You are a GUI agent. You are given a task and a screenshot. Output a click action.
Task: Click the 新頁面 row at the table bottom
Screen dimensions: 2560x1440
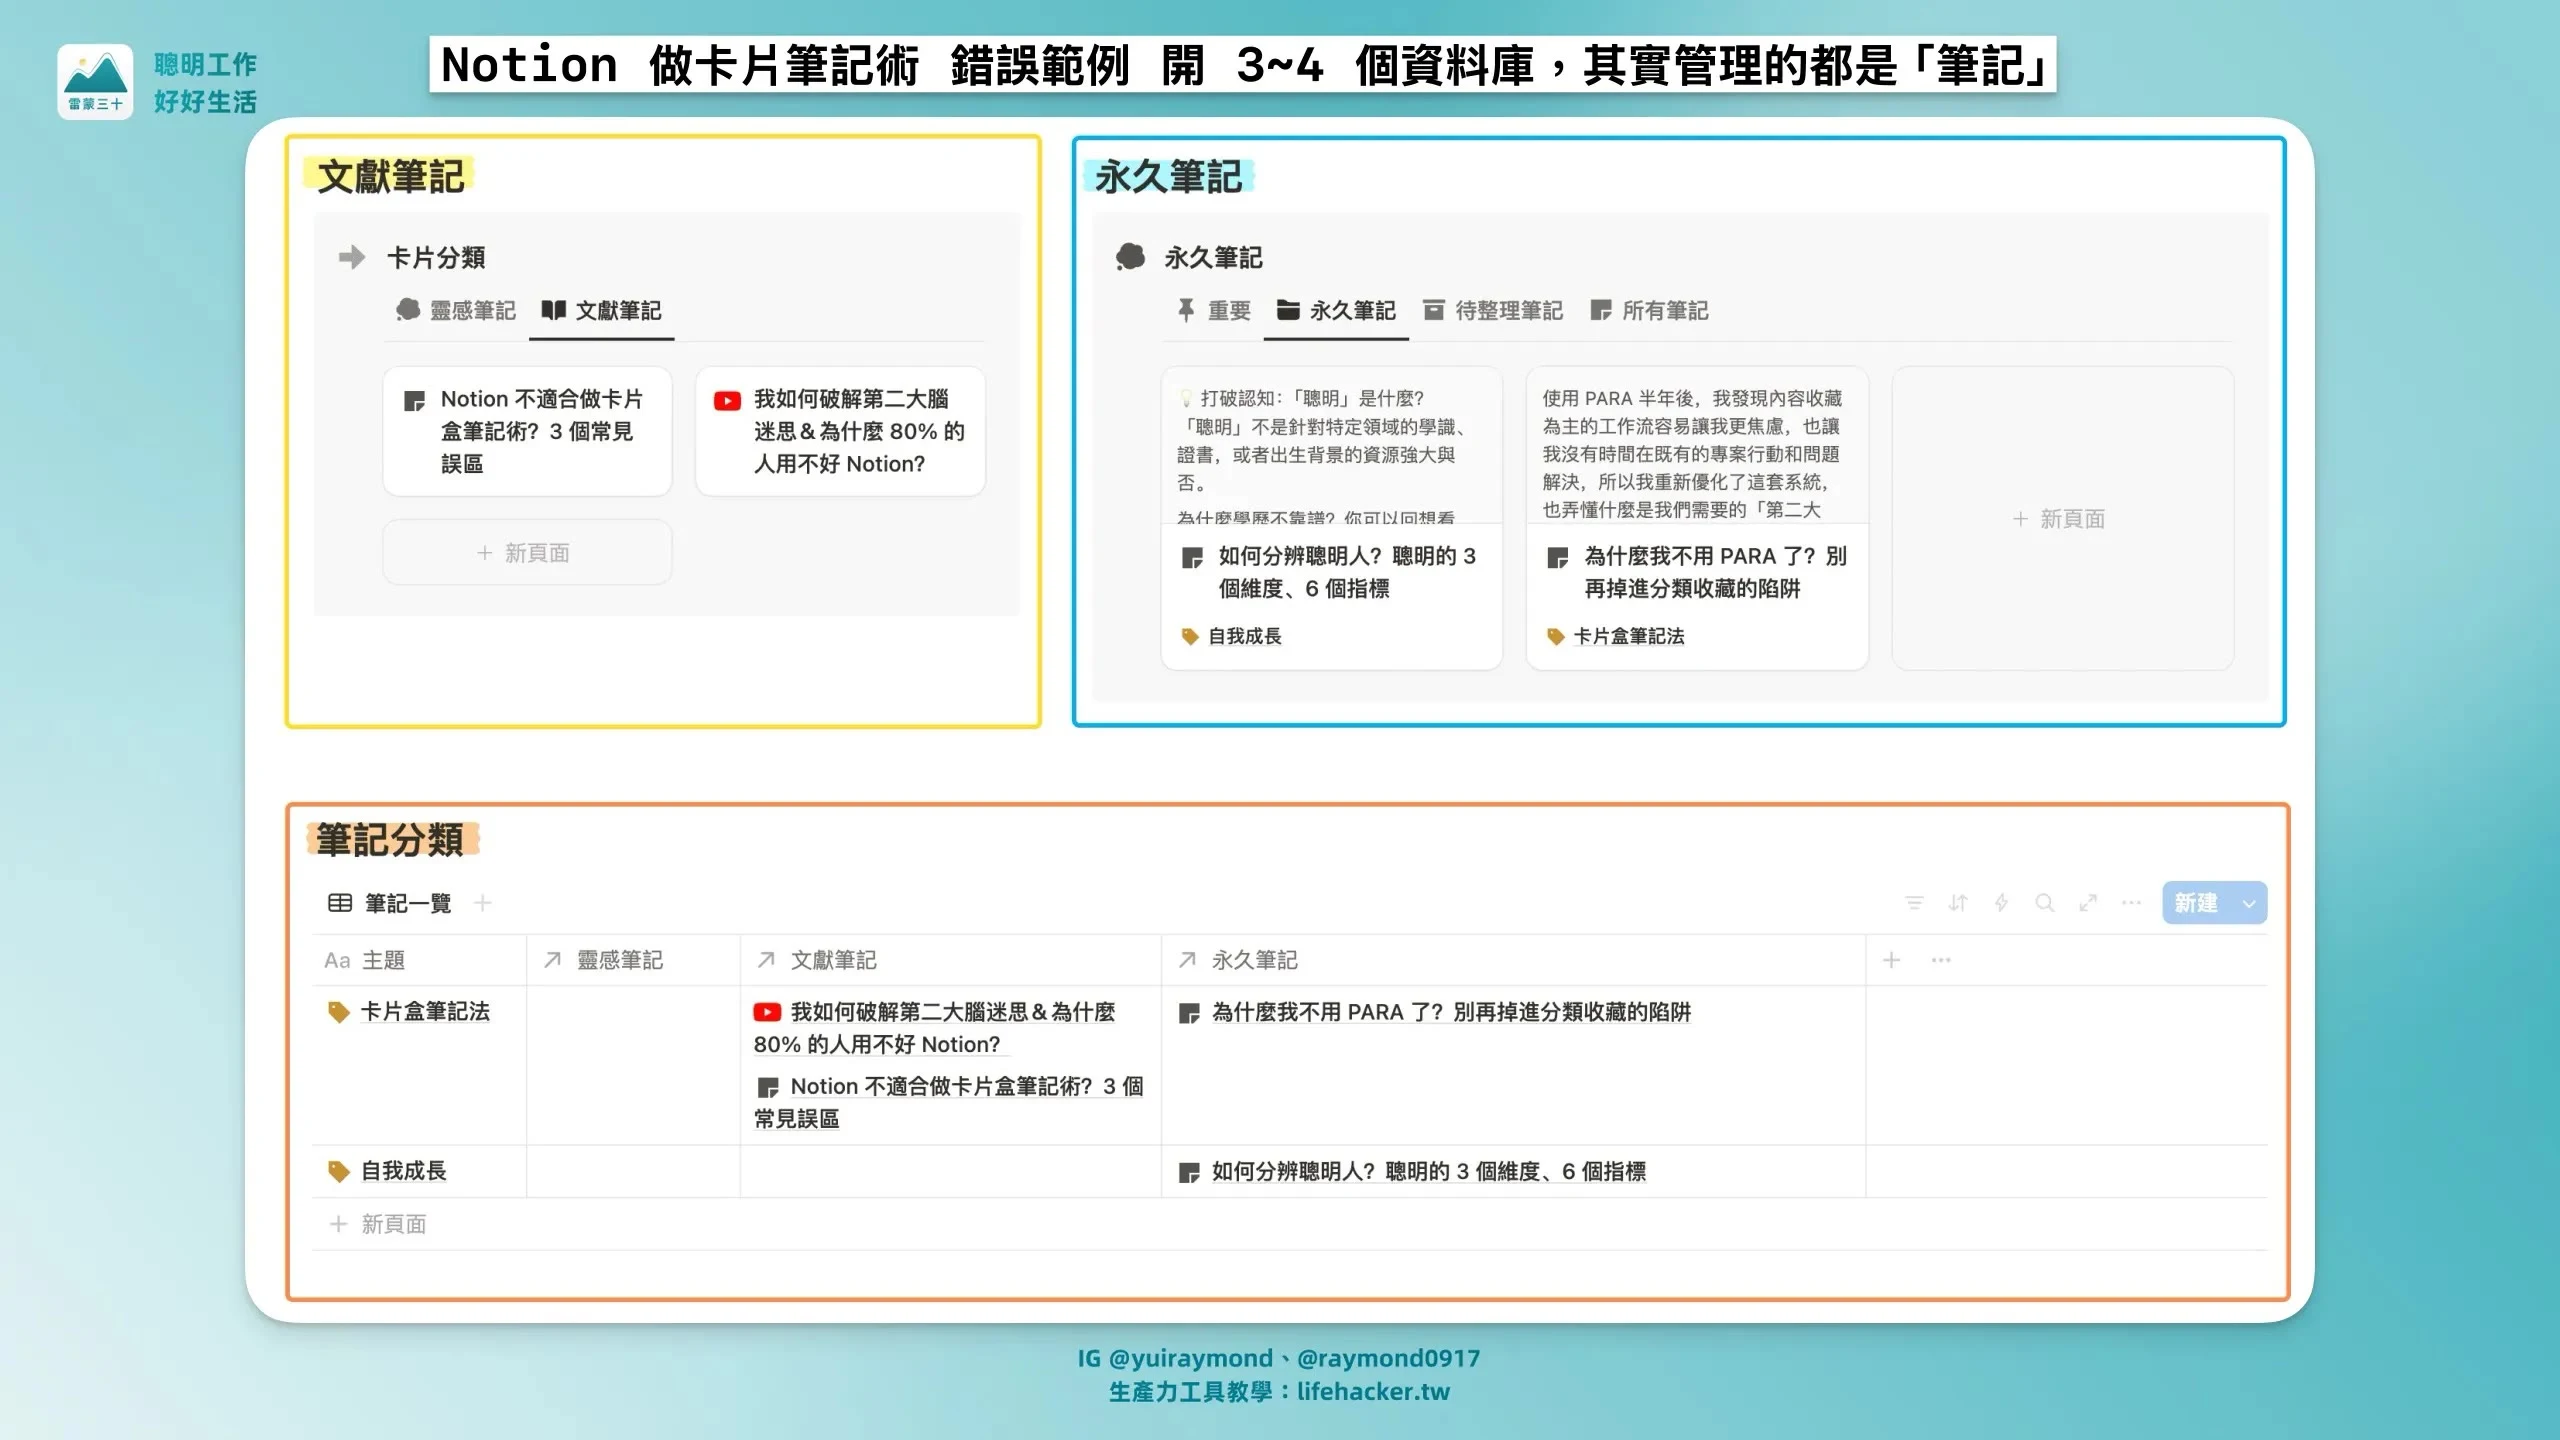point(392,1224)
